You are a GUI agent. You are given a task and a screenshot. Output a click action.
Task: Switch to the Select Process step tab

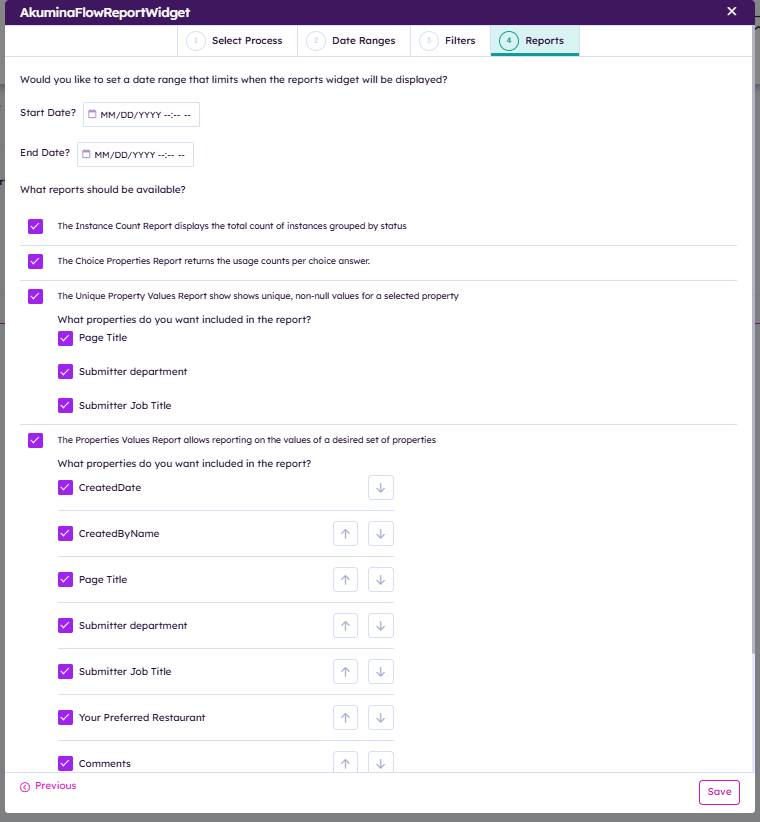pos(237,41)
